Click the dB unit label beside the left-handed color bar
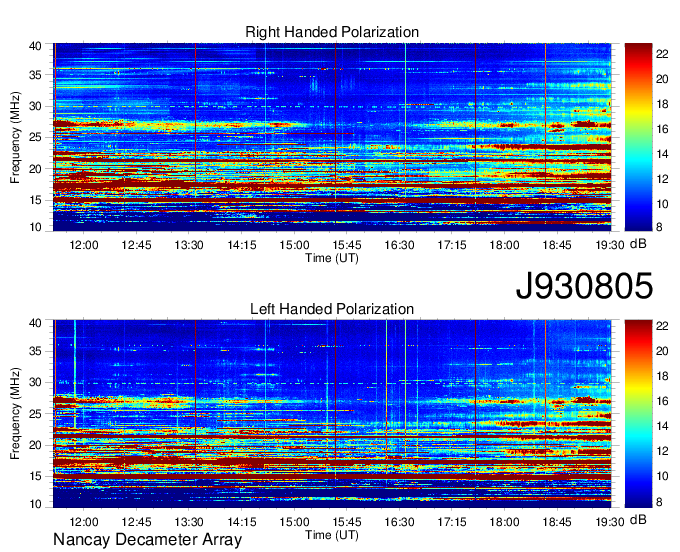Image resolution: width=680 pixels, height=552 pixels. click(x=638, y=519)
